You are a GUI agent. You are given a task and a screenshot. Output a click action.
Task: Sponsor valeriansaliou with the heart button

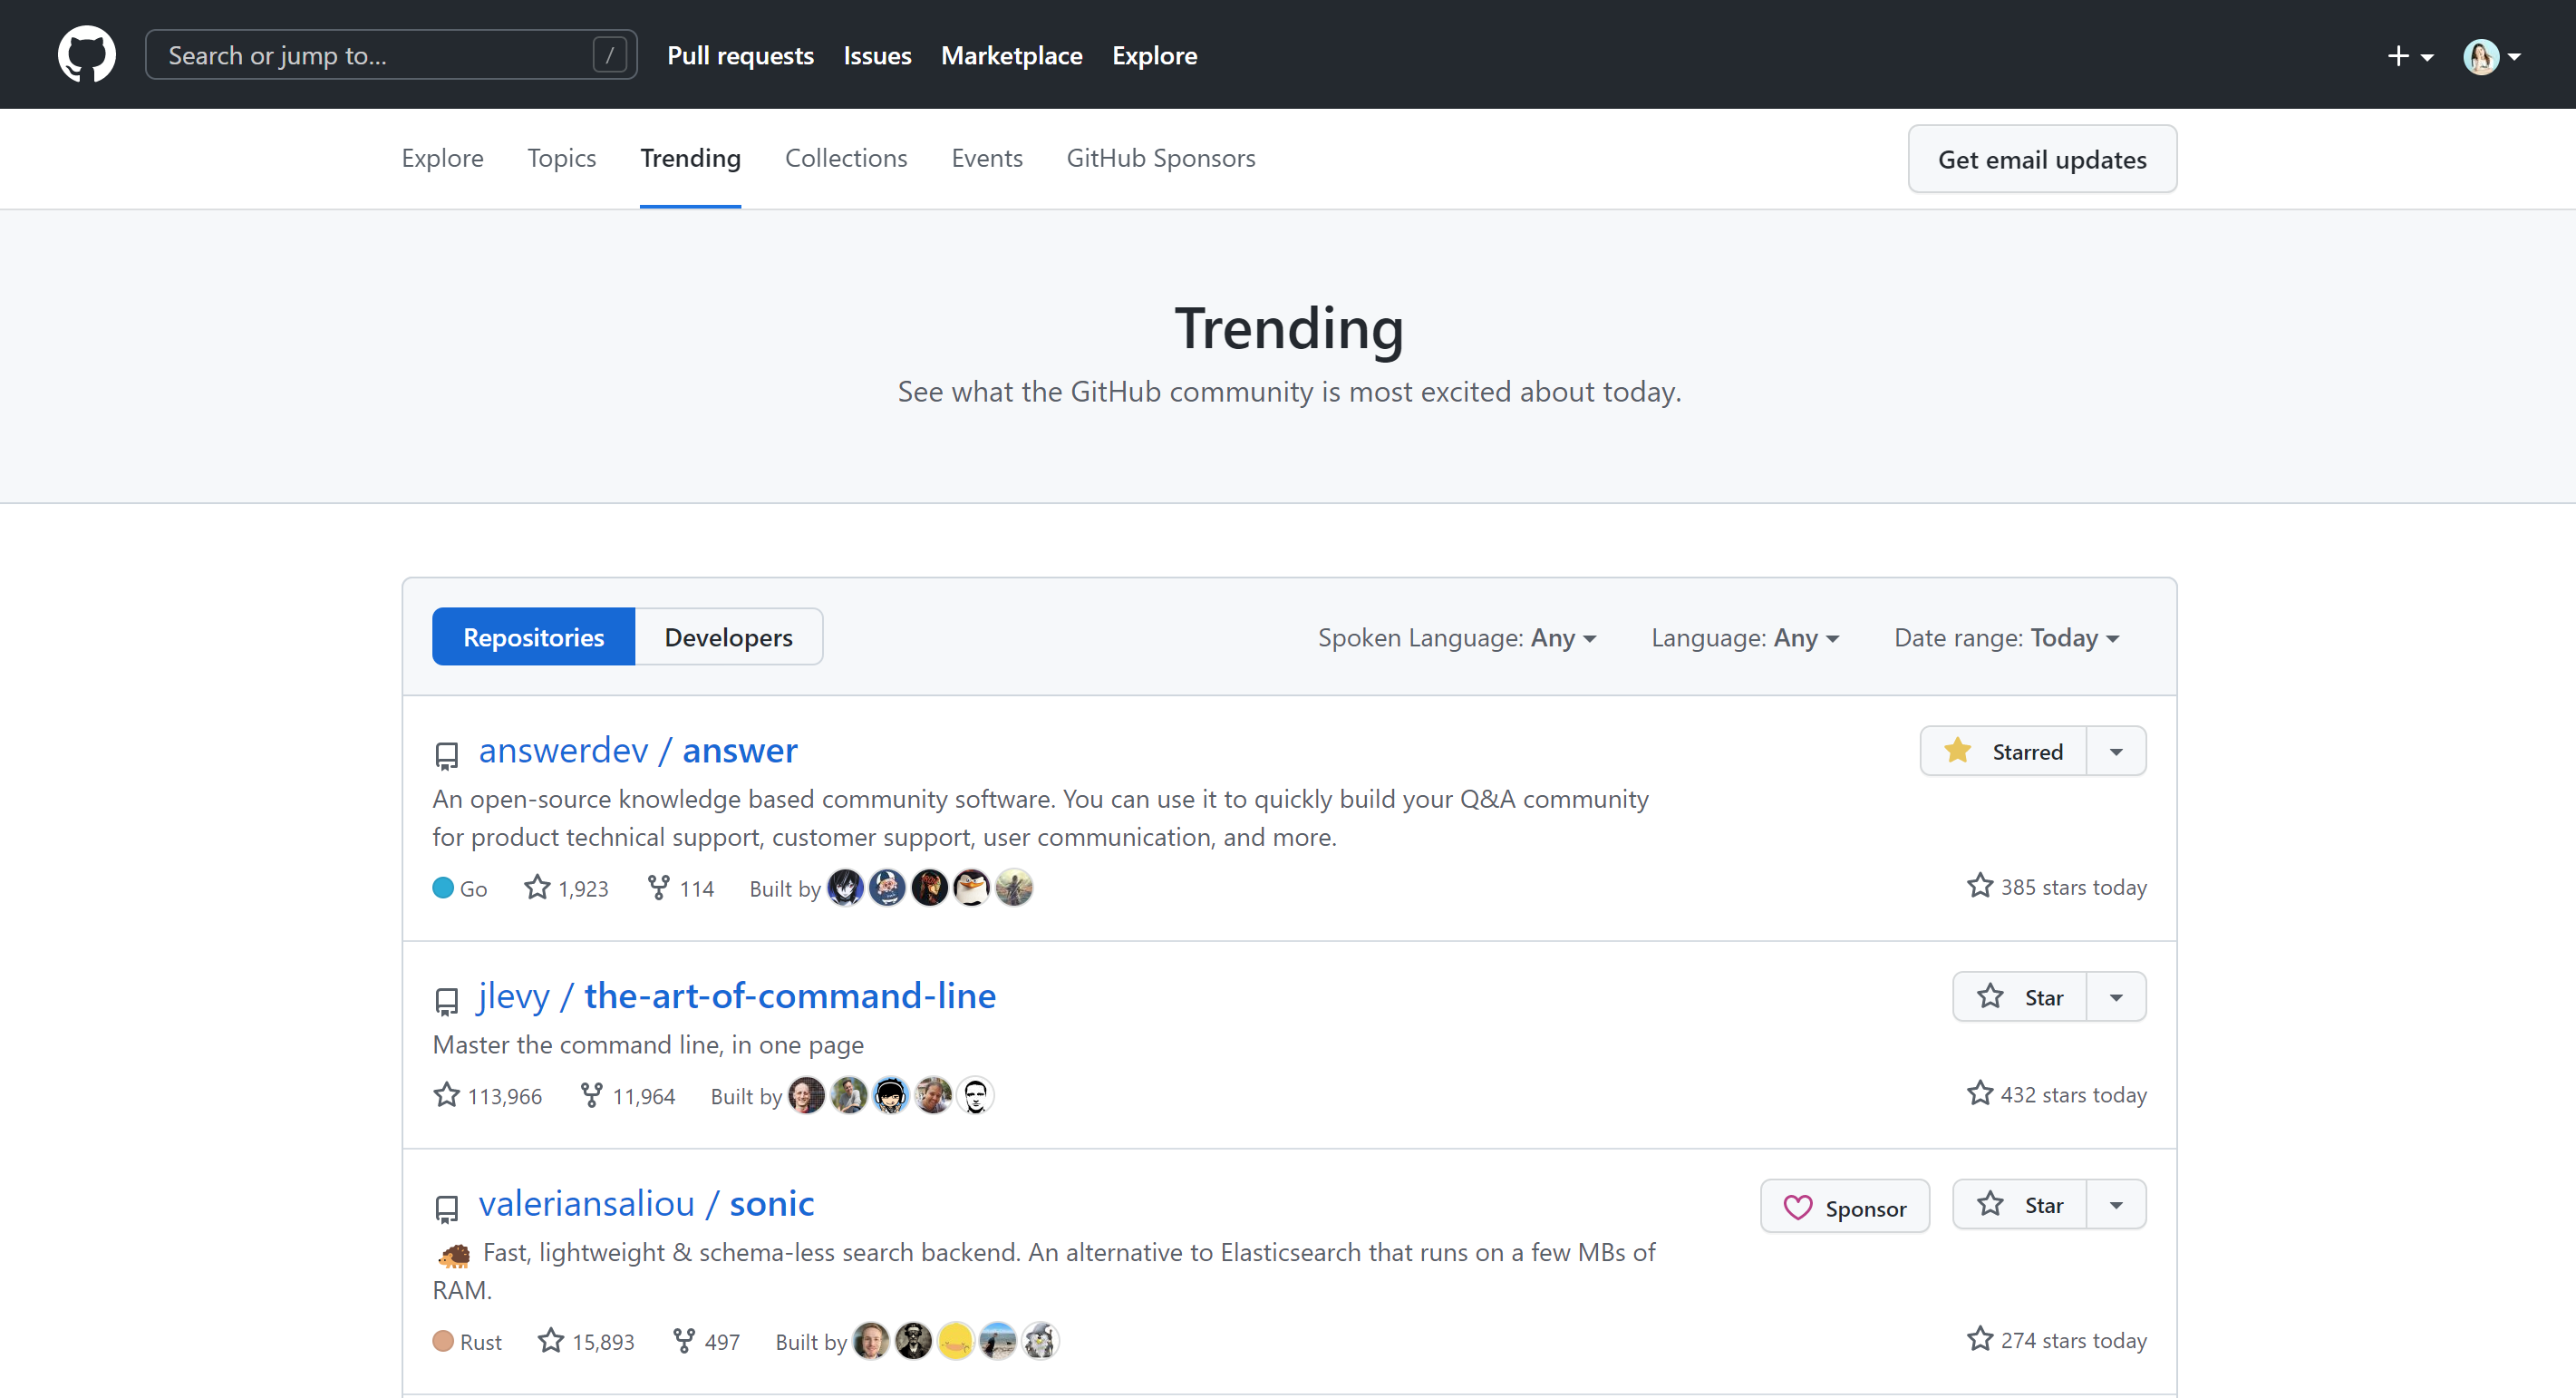coord(1845,1207)
